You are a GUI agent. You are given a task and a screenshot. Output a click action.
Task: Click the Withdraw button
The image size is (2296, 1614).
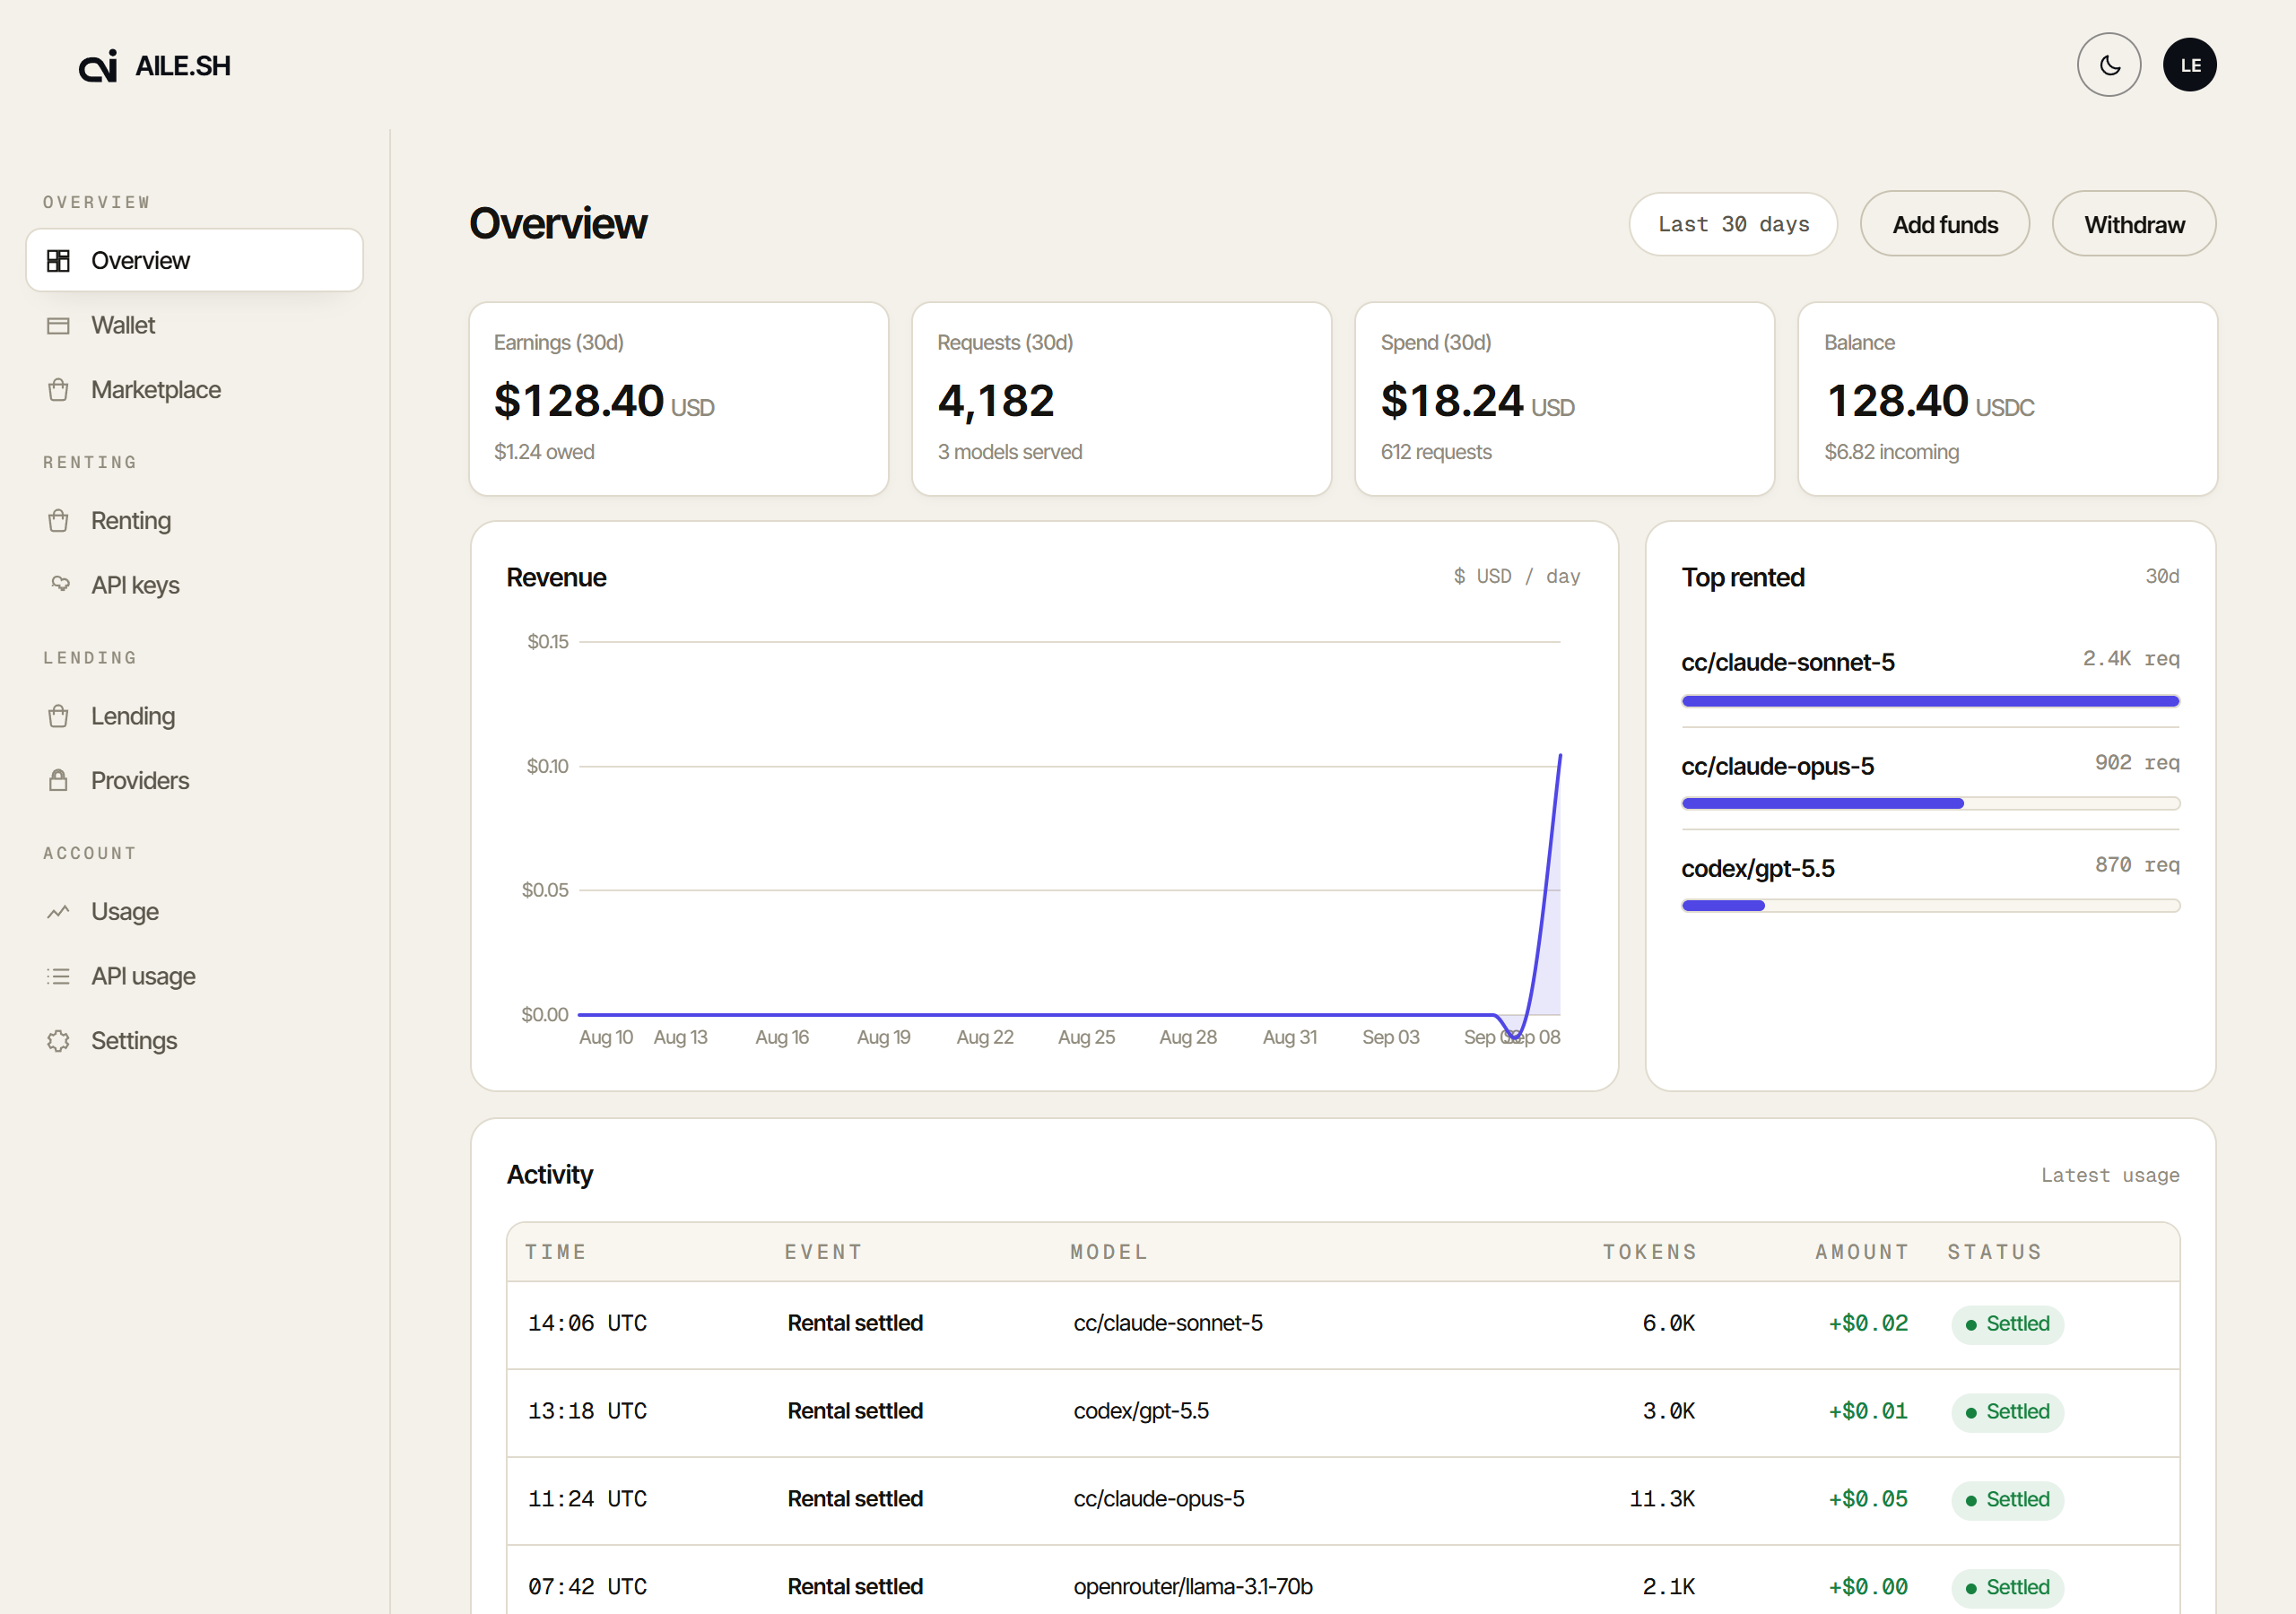pyautogui.click(x=2133, y=224)
